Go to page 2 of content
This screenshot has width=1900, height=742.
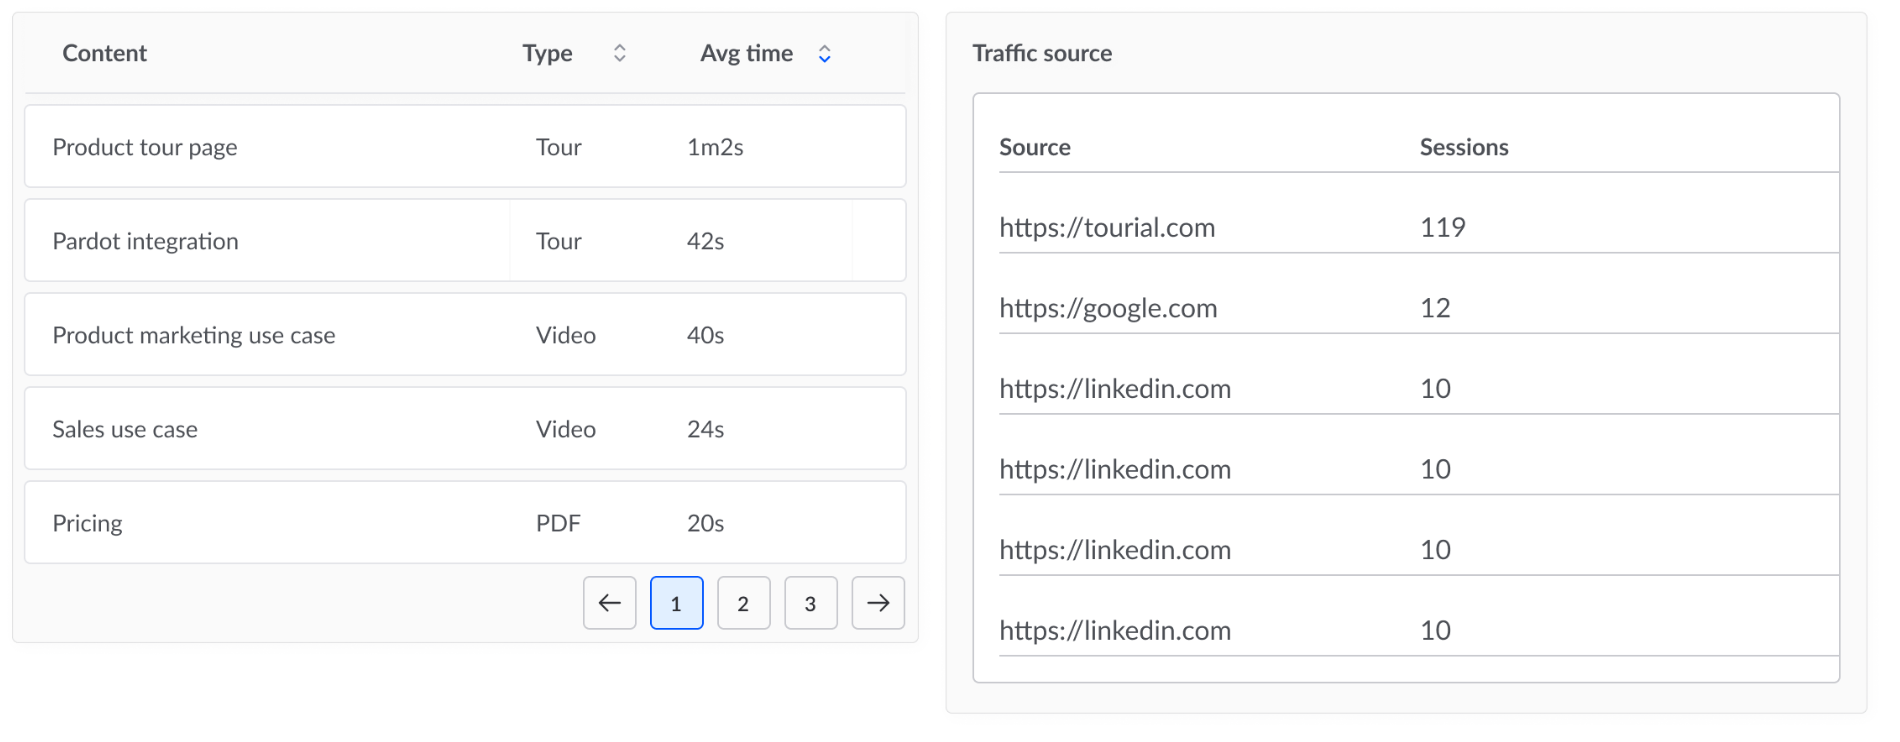pos(743,603)
